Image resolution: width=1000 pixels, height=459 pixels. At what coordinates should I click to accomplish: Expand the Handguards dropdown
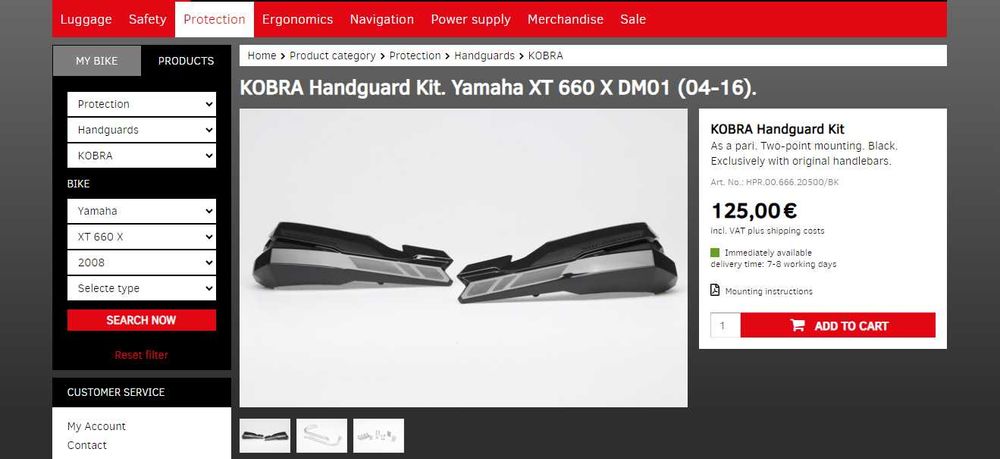click(x=142, y=130)
